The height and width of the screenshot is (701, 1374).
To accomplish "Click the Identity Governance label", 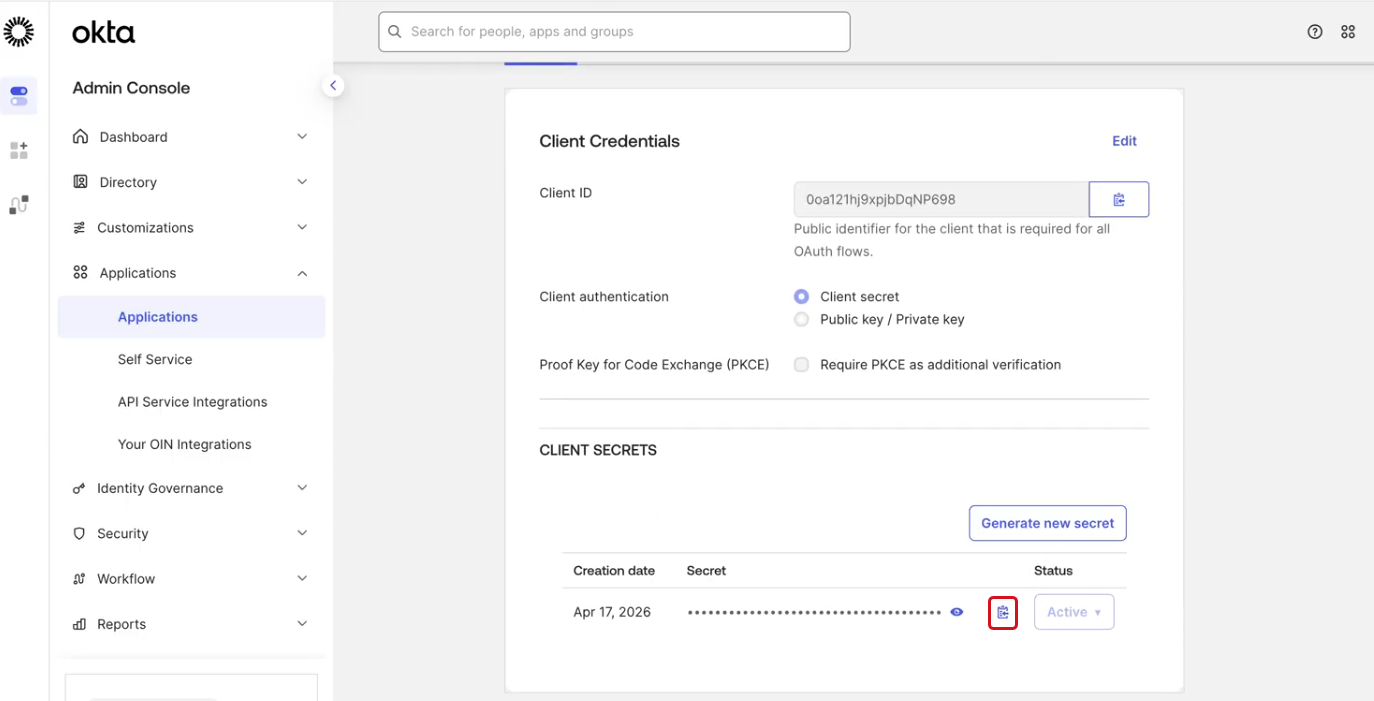I will click(160, 488).
